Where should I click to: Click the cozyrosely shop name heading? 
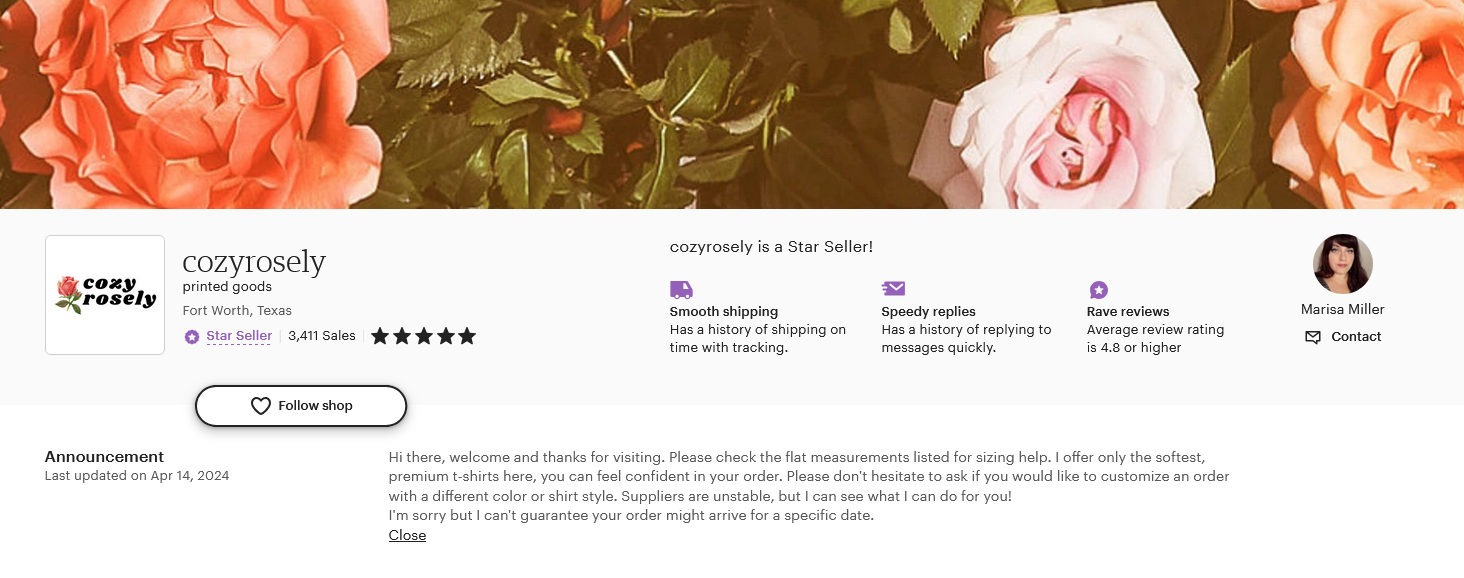254,262
